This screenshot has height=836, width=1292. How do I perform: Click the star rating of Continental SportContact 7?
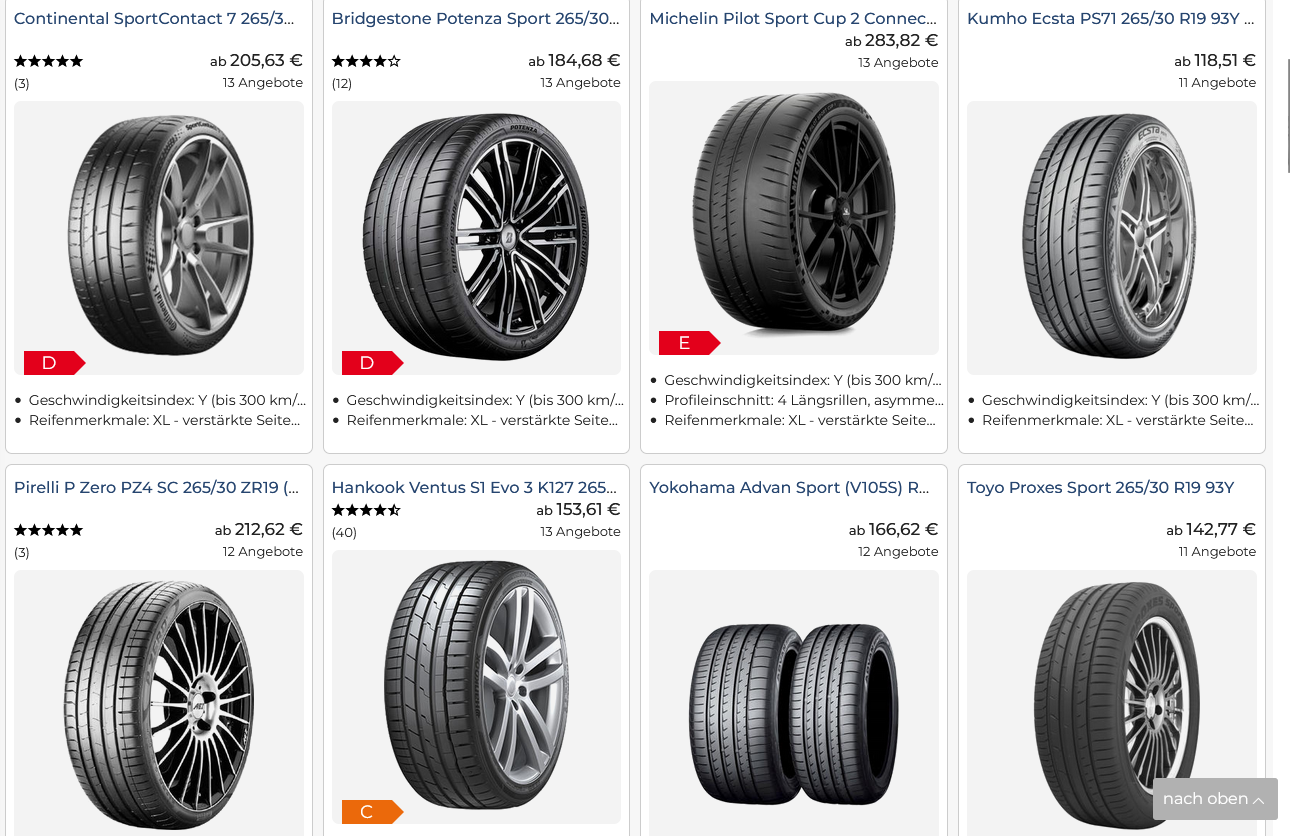[x=48, y=61]
